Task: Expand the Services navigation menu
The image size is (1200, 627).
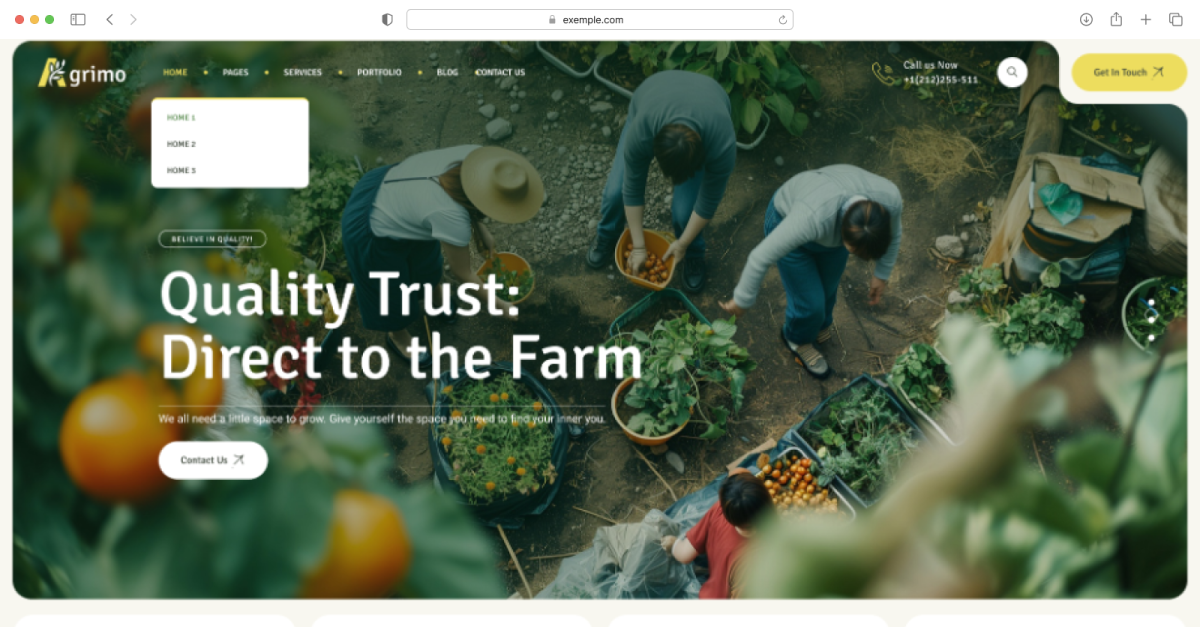Action: (302, 72)
